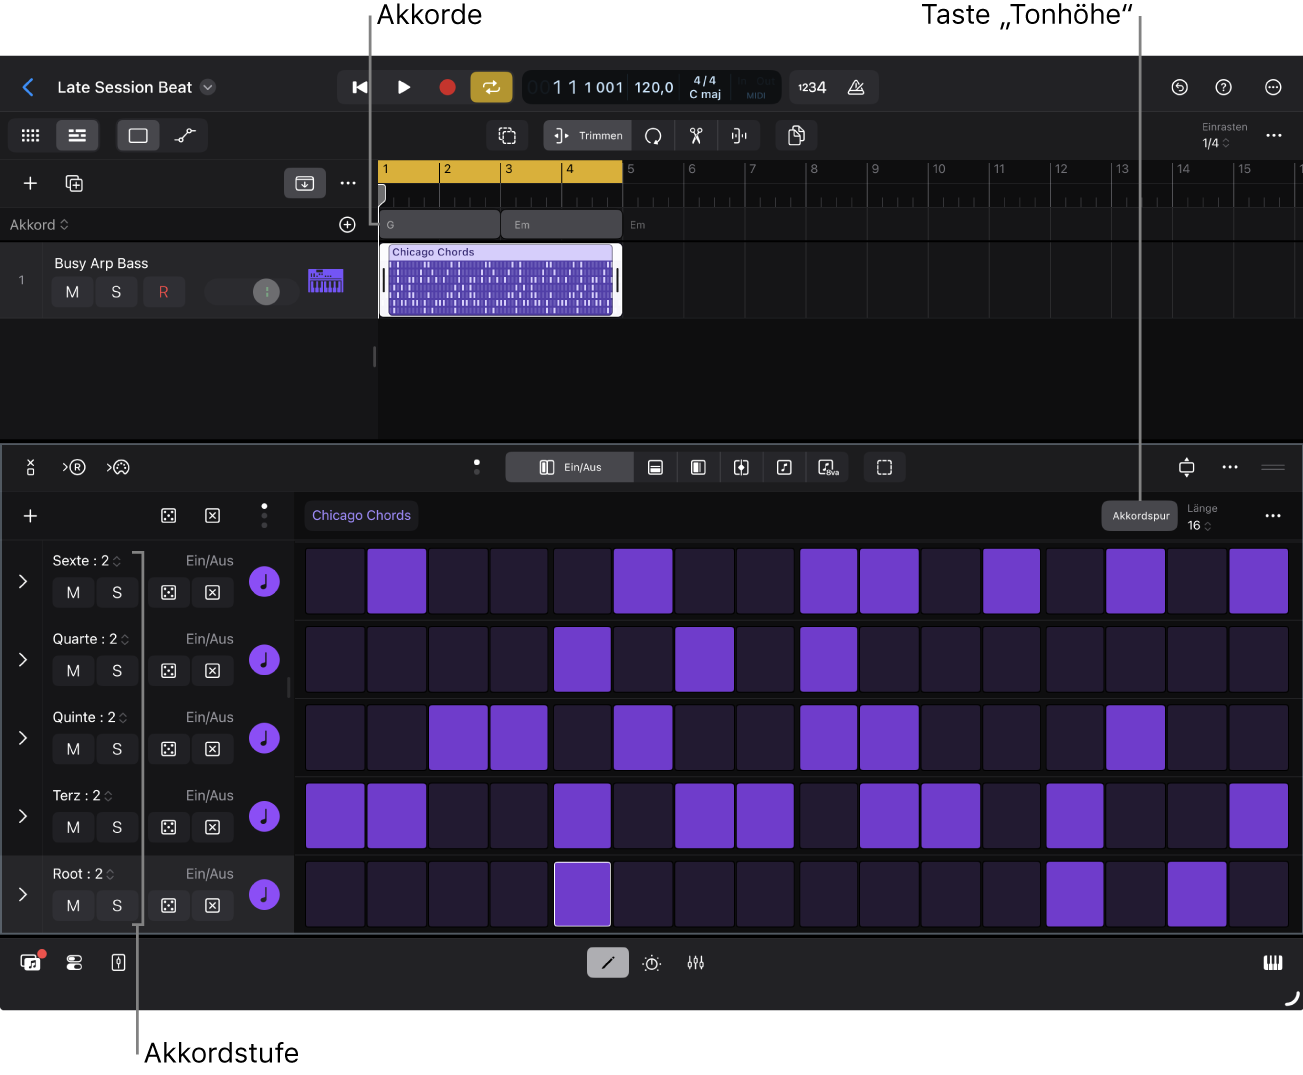
Task: Click the Chicago Chords pattern name
Action: point(361,515)
